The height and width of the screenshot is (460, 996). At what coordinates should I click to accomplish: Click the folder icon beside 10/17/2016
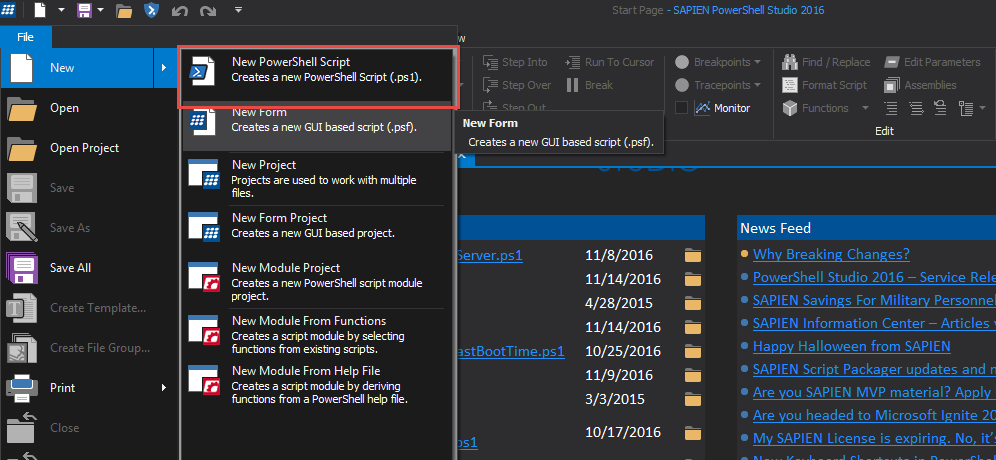pos(693,433)
